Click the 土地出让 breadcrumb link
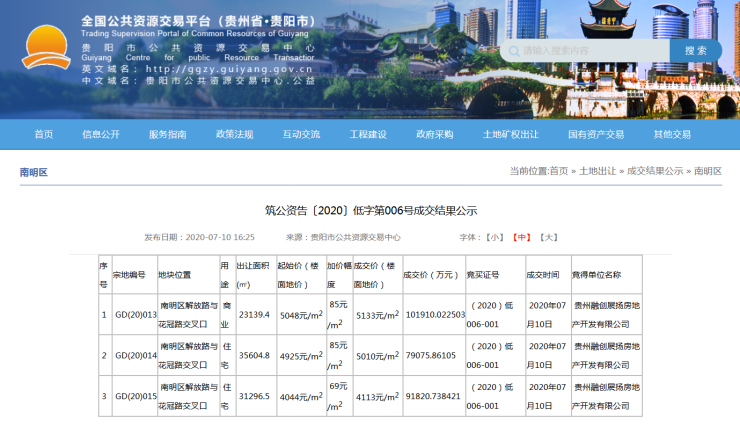 pos(598,172)
